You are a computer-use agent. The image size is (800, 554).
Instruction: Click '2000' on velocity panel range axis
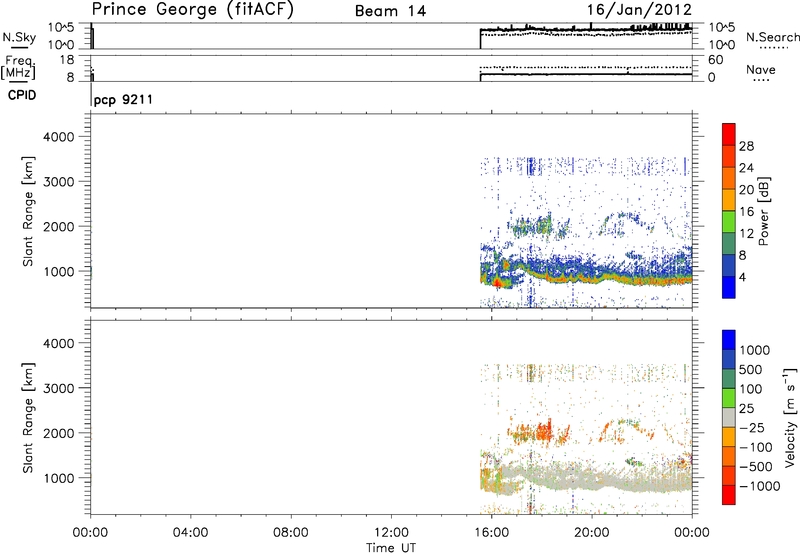point(58,433)
